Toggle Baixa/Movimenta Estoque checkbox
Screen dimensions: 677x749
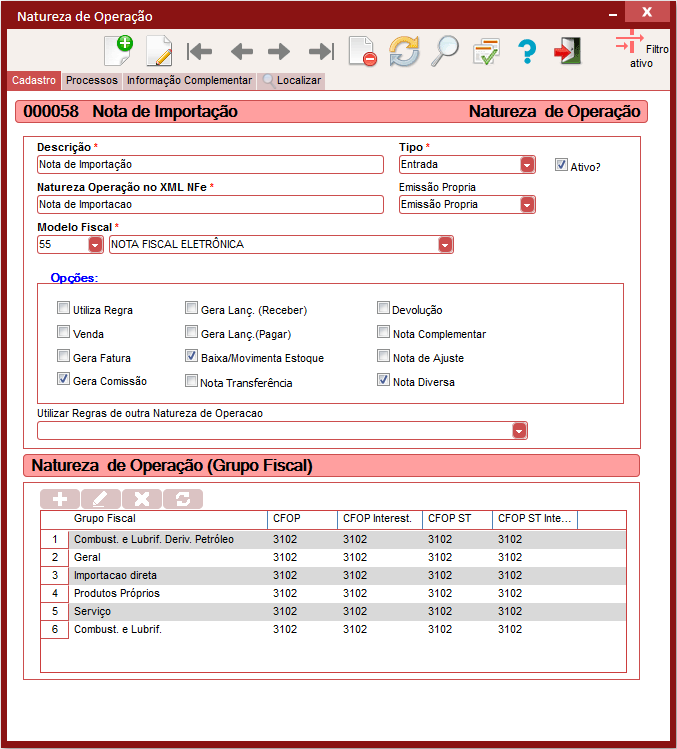191,355
